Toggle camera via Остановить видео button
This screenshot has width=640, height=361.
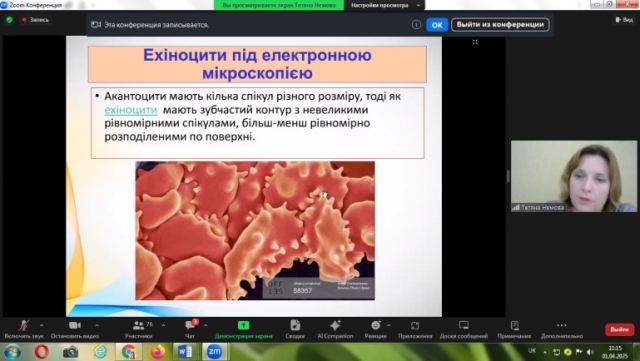click(75, 326)
